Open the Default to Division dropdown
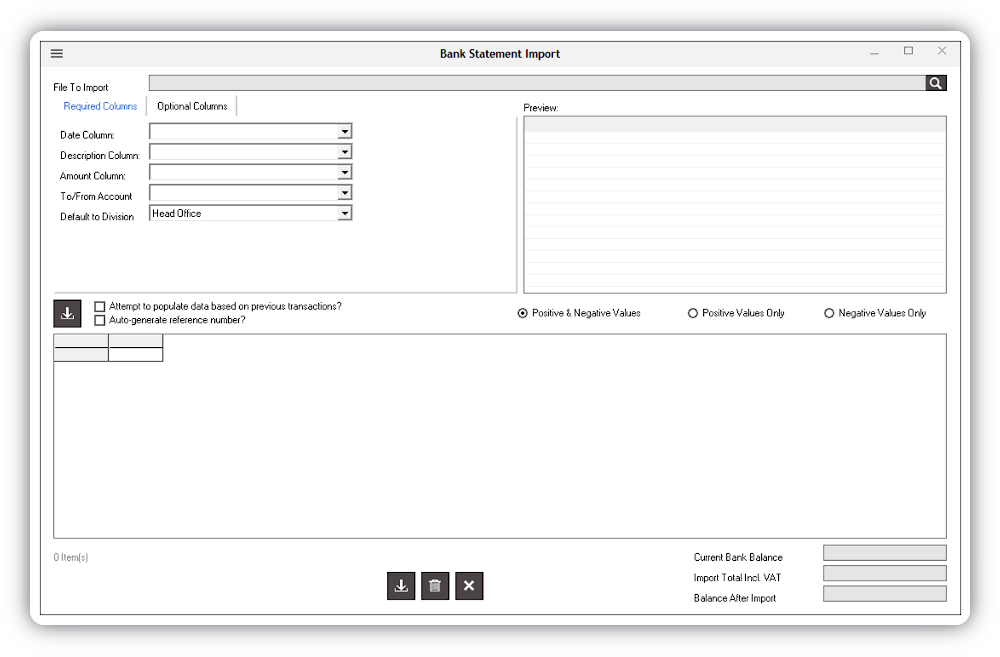Screen dimensions: 1000x657 pos(344,213)
